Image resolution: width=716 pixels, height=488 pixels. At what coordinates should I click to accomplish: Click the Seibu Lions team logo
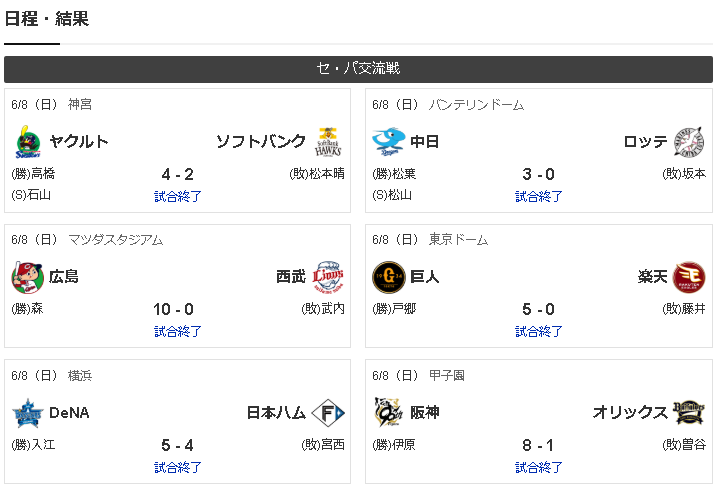tap(328, 277)
